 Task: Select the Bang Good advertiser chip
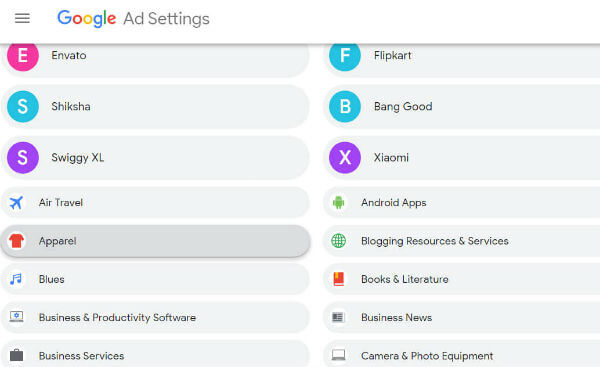[x=462, y=106]
